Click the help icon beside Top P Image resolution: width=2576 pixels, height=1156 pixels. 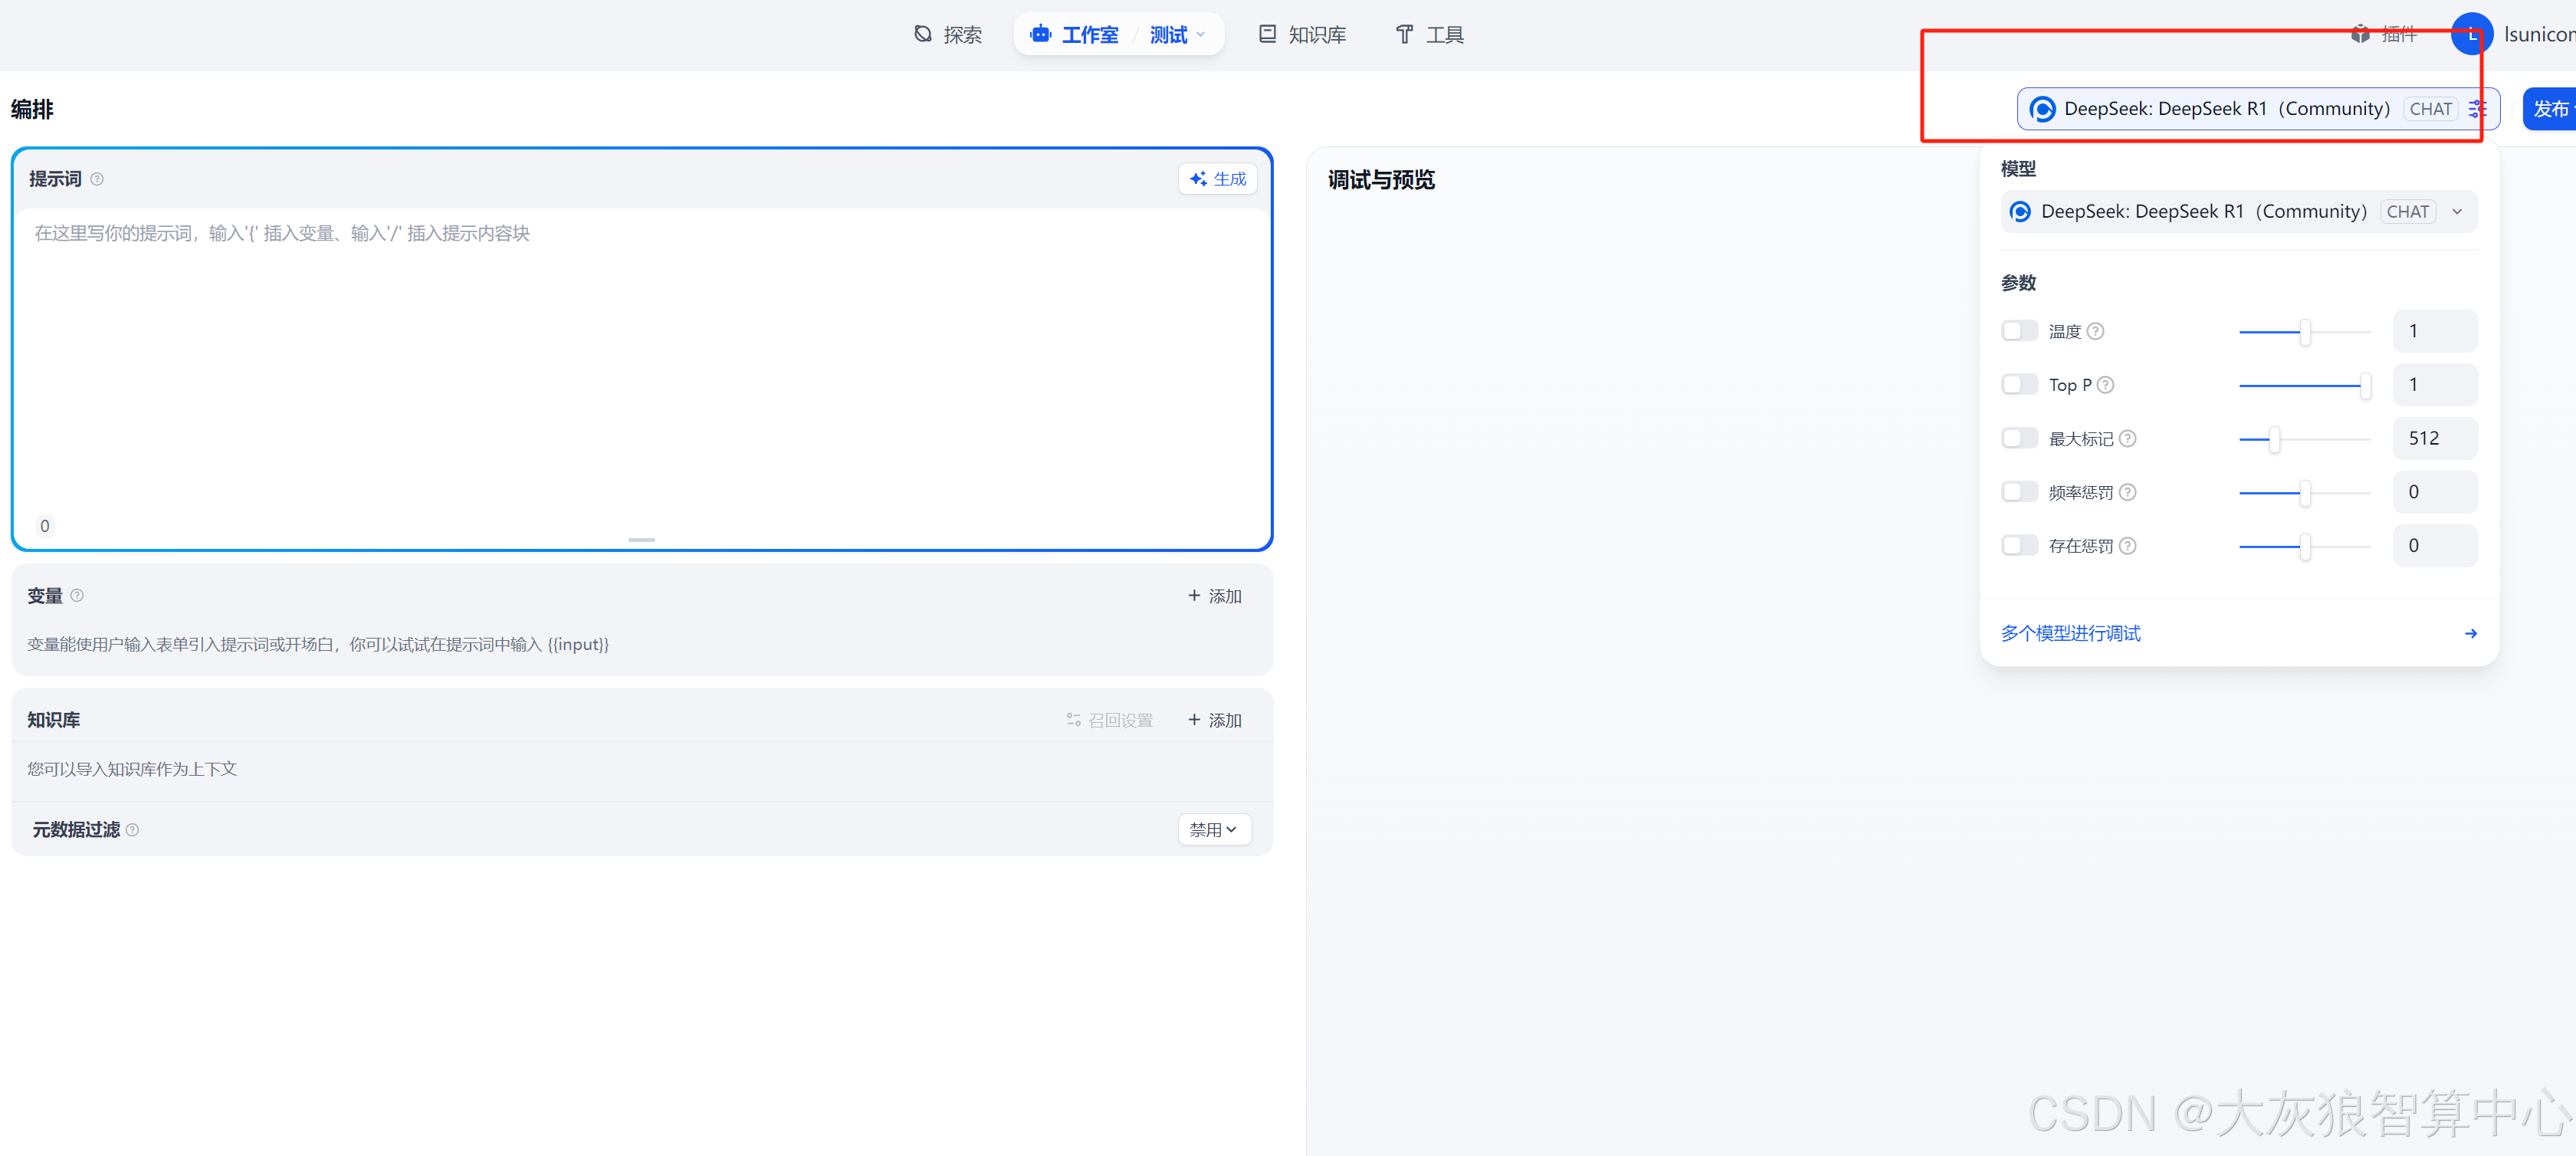coord(2105,385)
